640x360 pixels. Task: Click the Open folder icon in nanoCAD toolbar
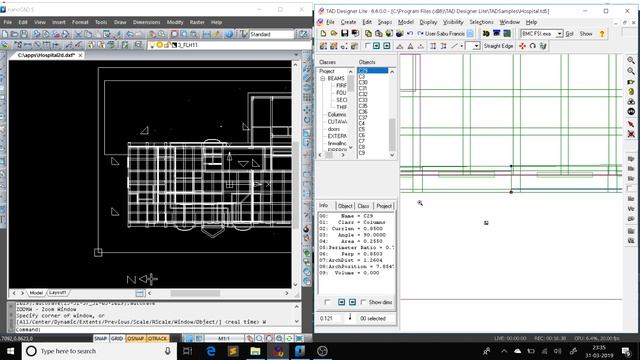[x=14, y=34]
